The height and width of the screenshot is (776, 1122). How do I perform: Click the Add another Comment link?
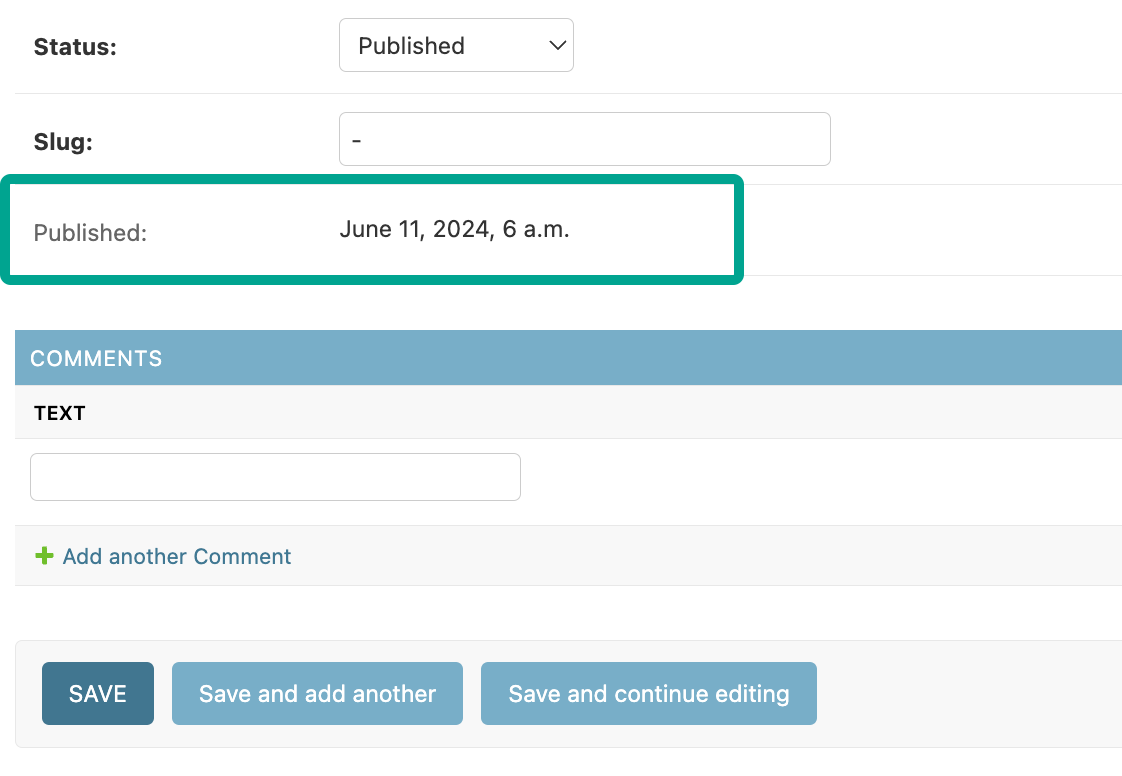tap(176, 556)
